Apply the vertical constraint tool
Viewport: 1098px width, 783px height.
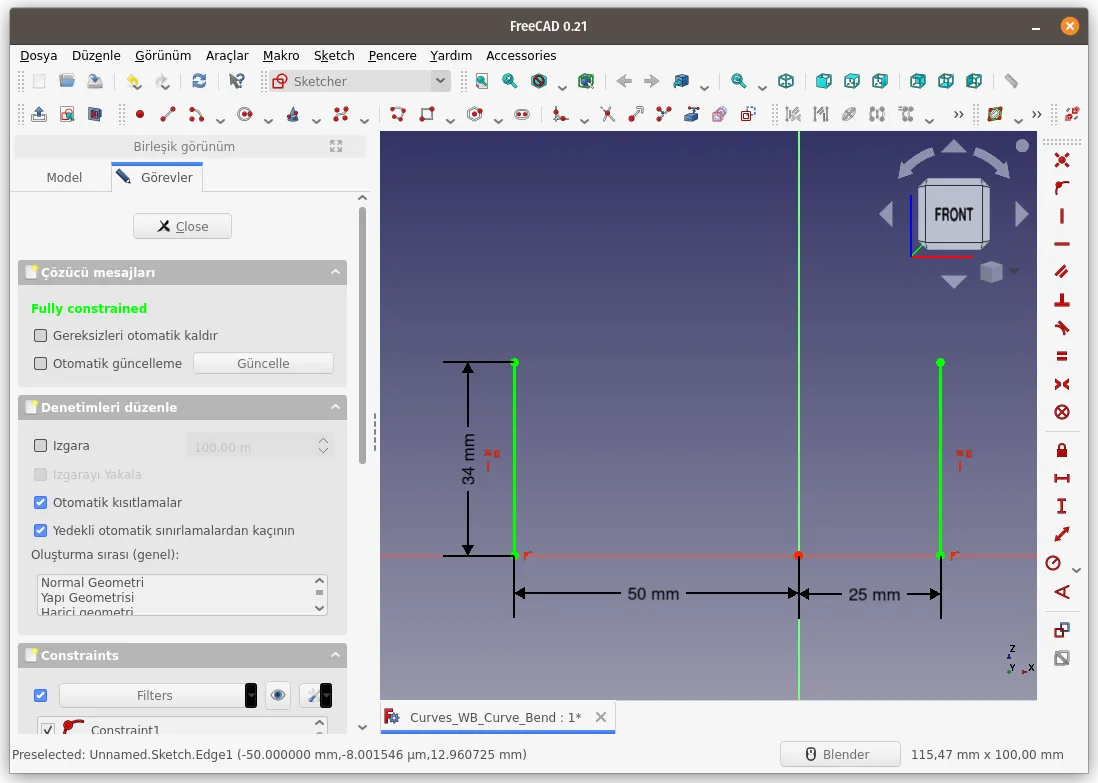point(1062,216)
